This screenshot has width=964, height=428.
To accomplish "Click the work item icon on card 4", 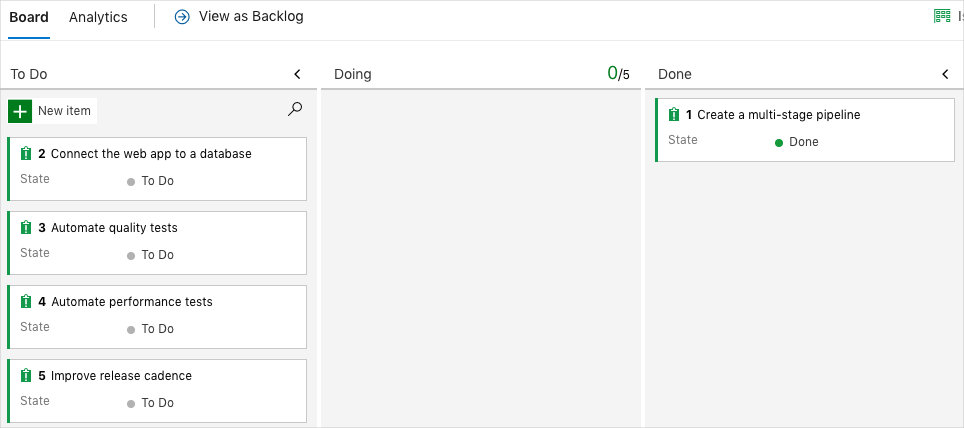I will click(x=27, y=302).
